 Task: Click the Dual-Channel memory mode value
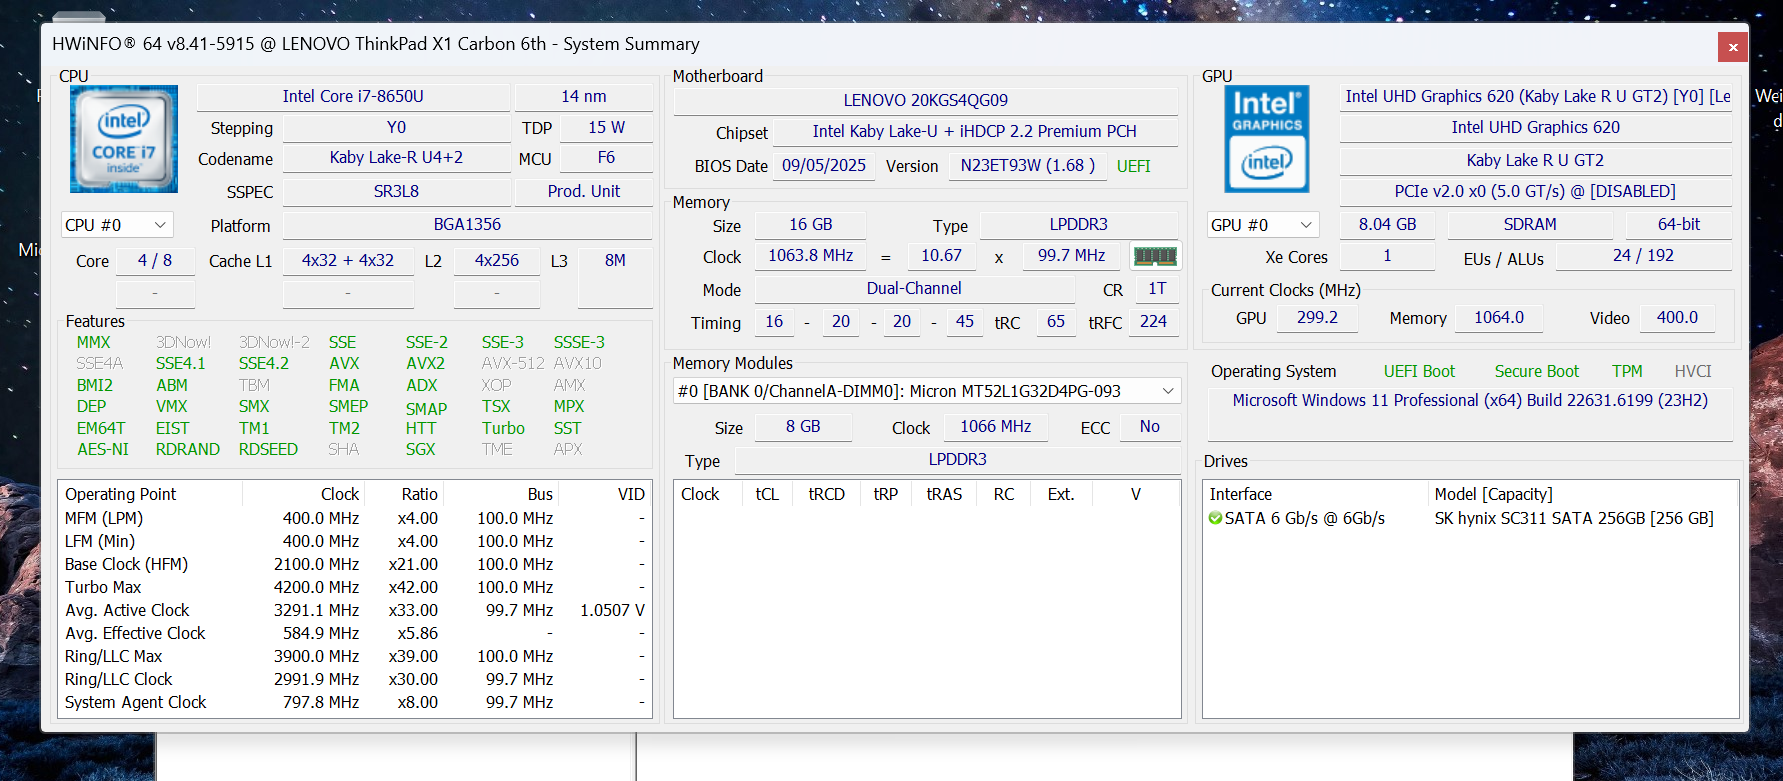pyautogui.click(x=914, y=289)
